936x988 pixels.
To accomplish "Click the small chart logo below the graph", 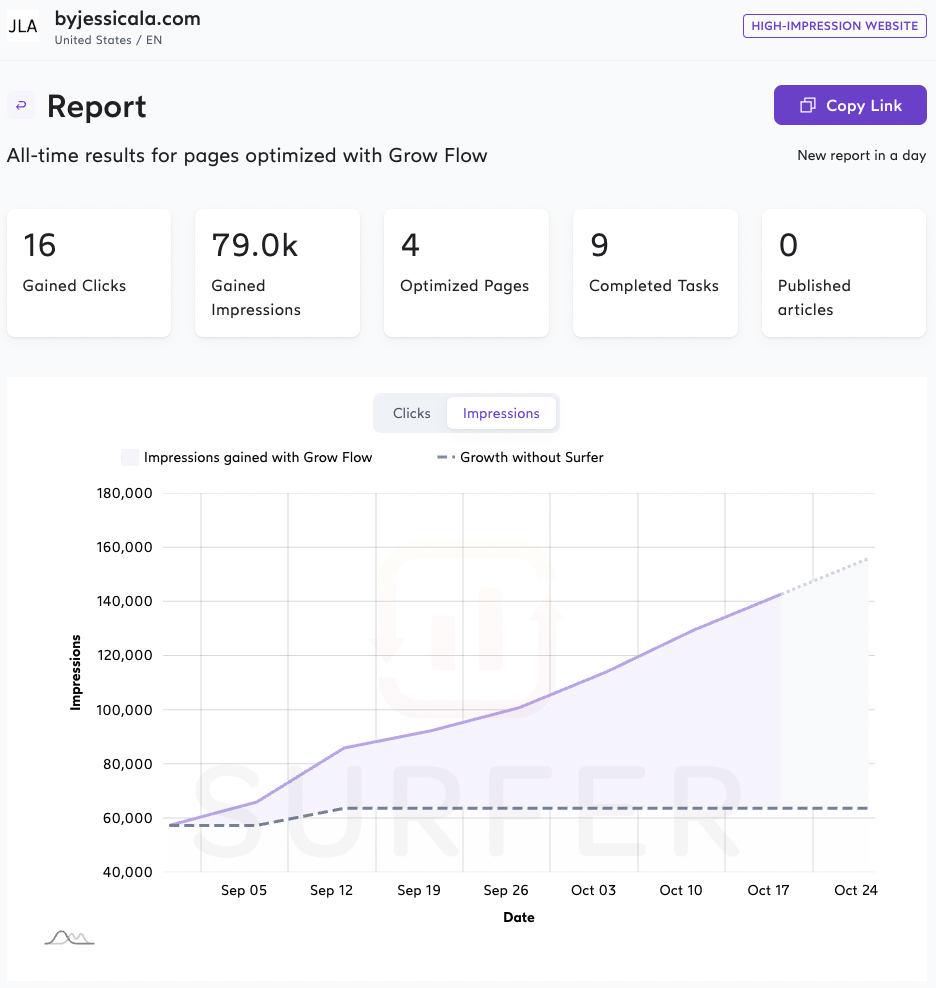I will coord(69,938).
